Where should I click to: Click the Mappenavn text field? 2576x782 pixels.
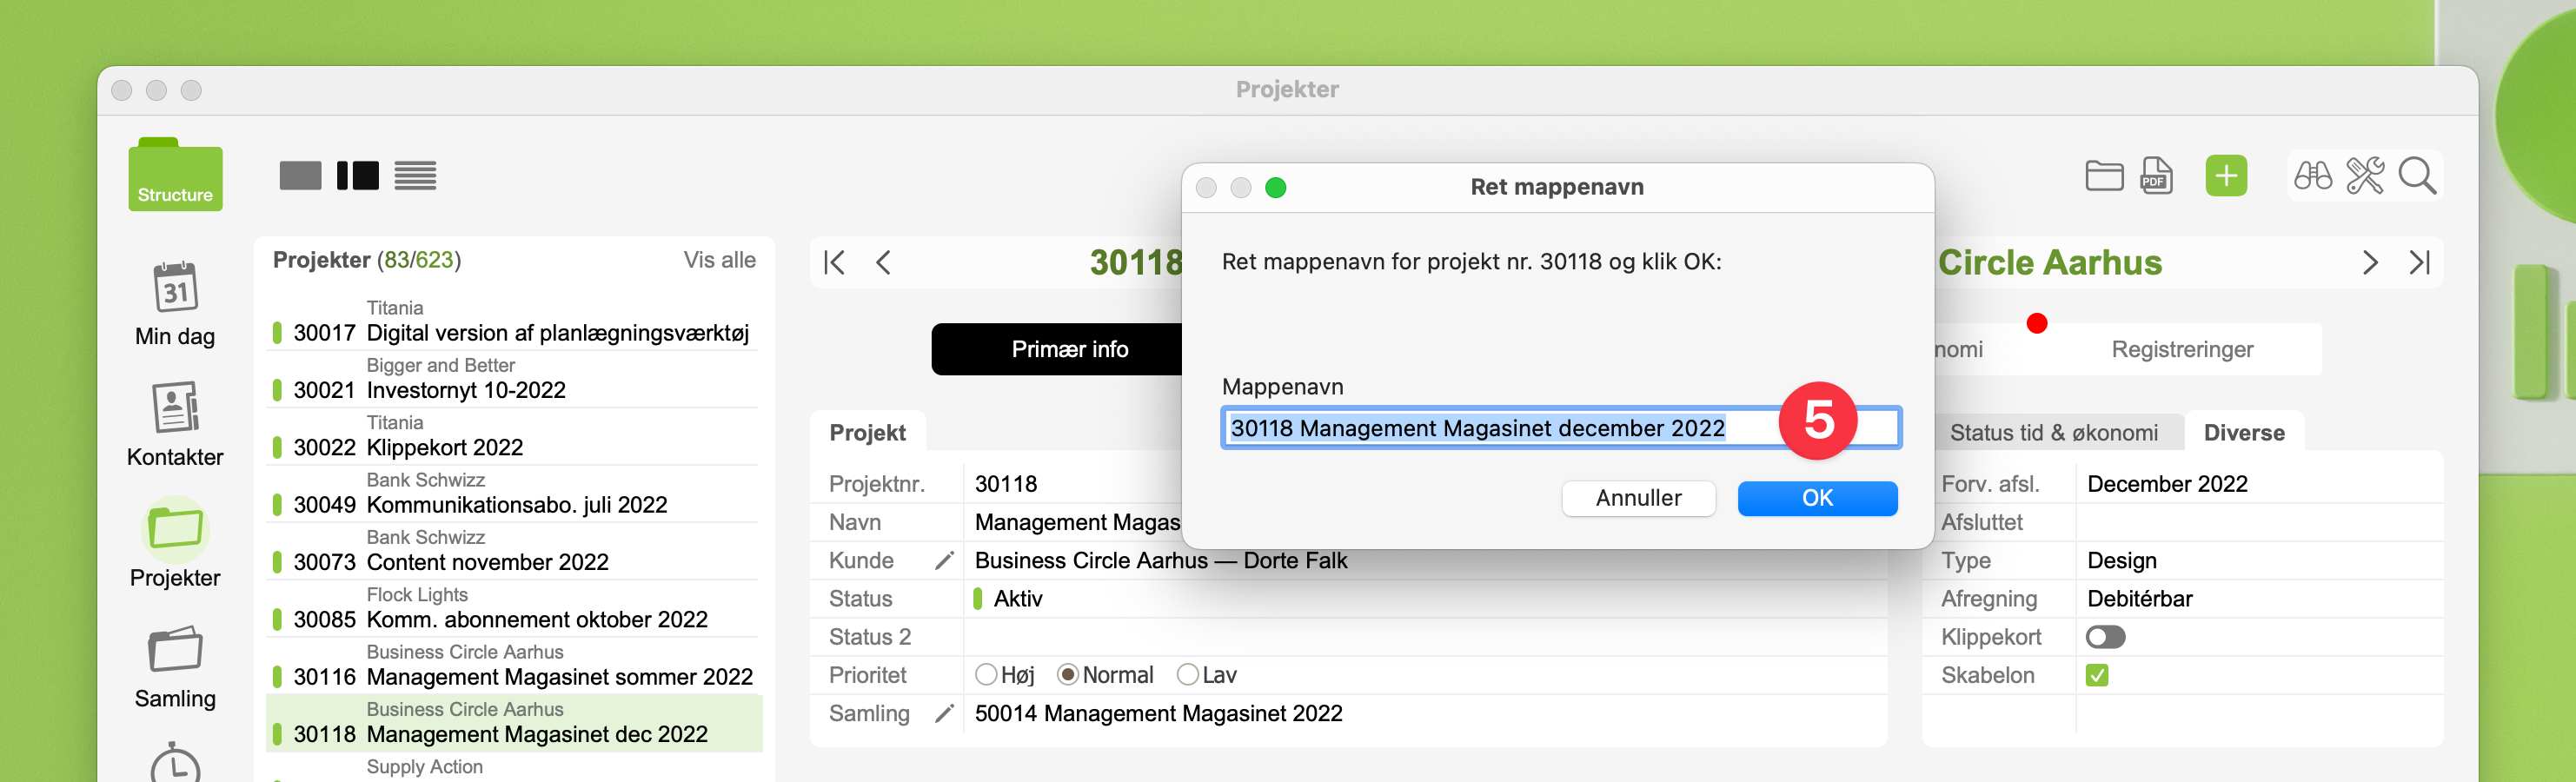(1500, 429)
